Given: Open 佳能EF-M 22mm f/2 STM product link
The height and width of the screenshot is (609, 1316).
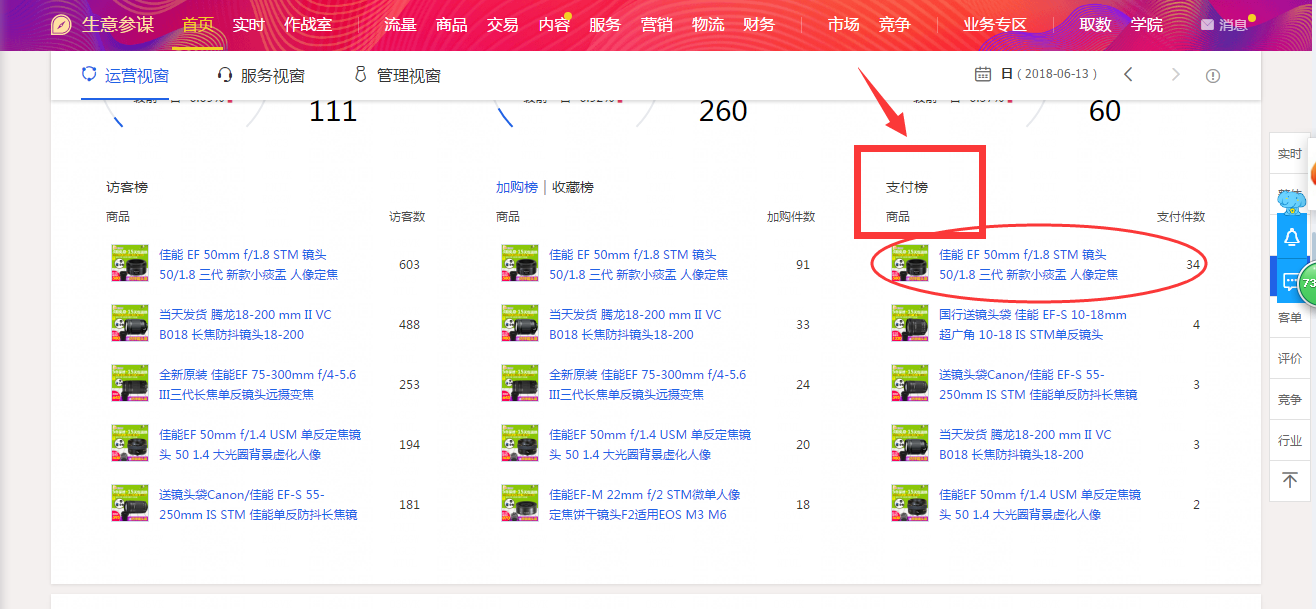Looking at the screenshot, I should click(645, 504).
